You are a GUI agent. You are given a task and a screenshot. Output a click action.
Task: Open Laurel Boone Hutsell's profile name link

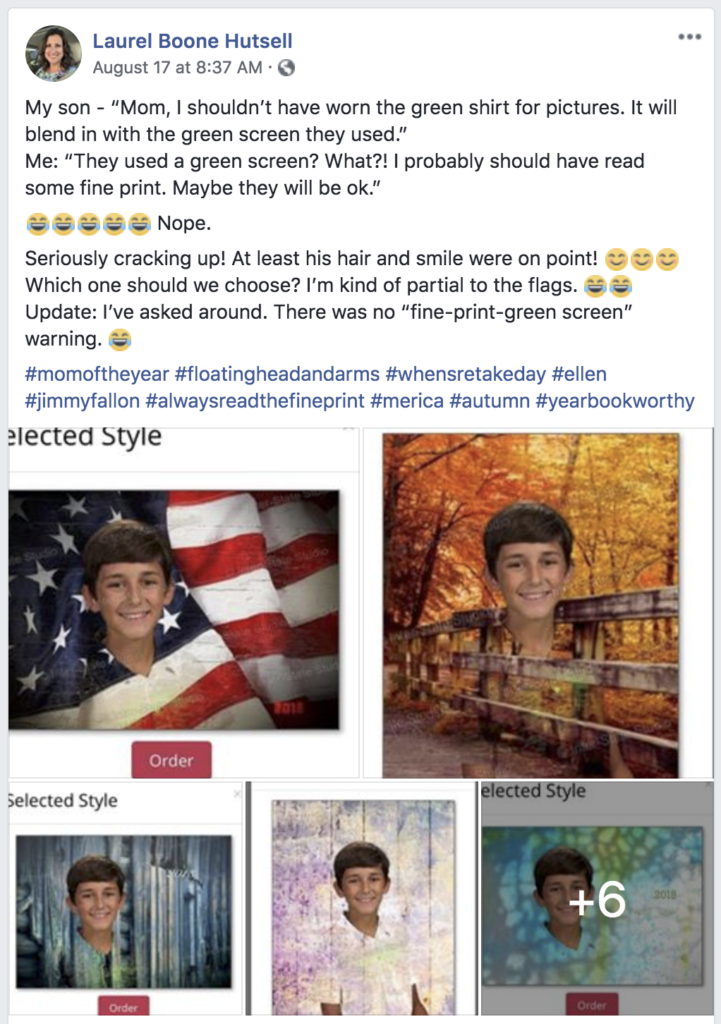[x=193, y=40]
